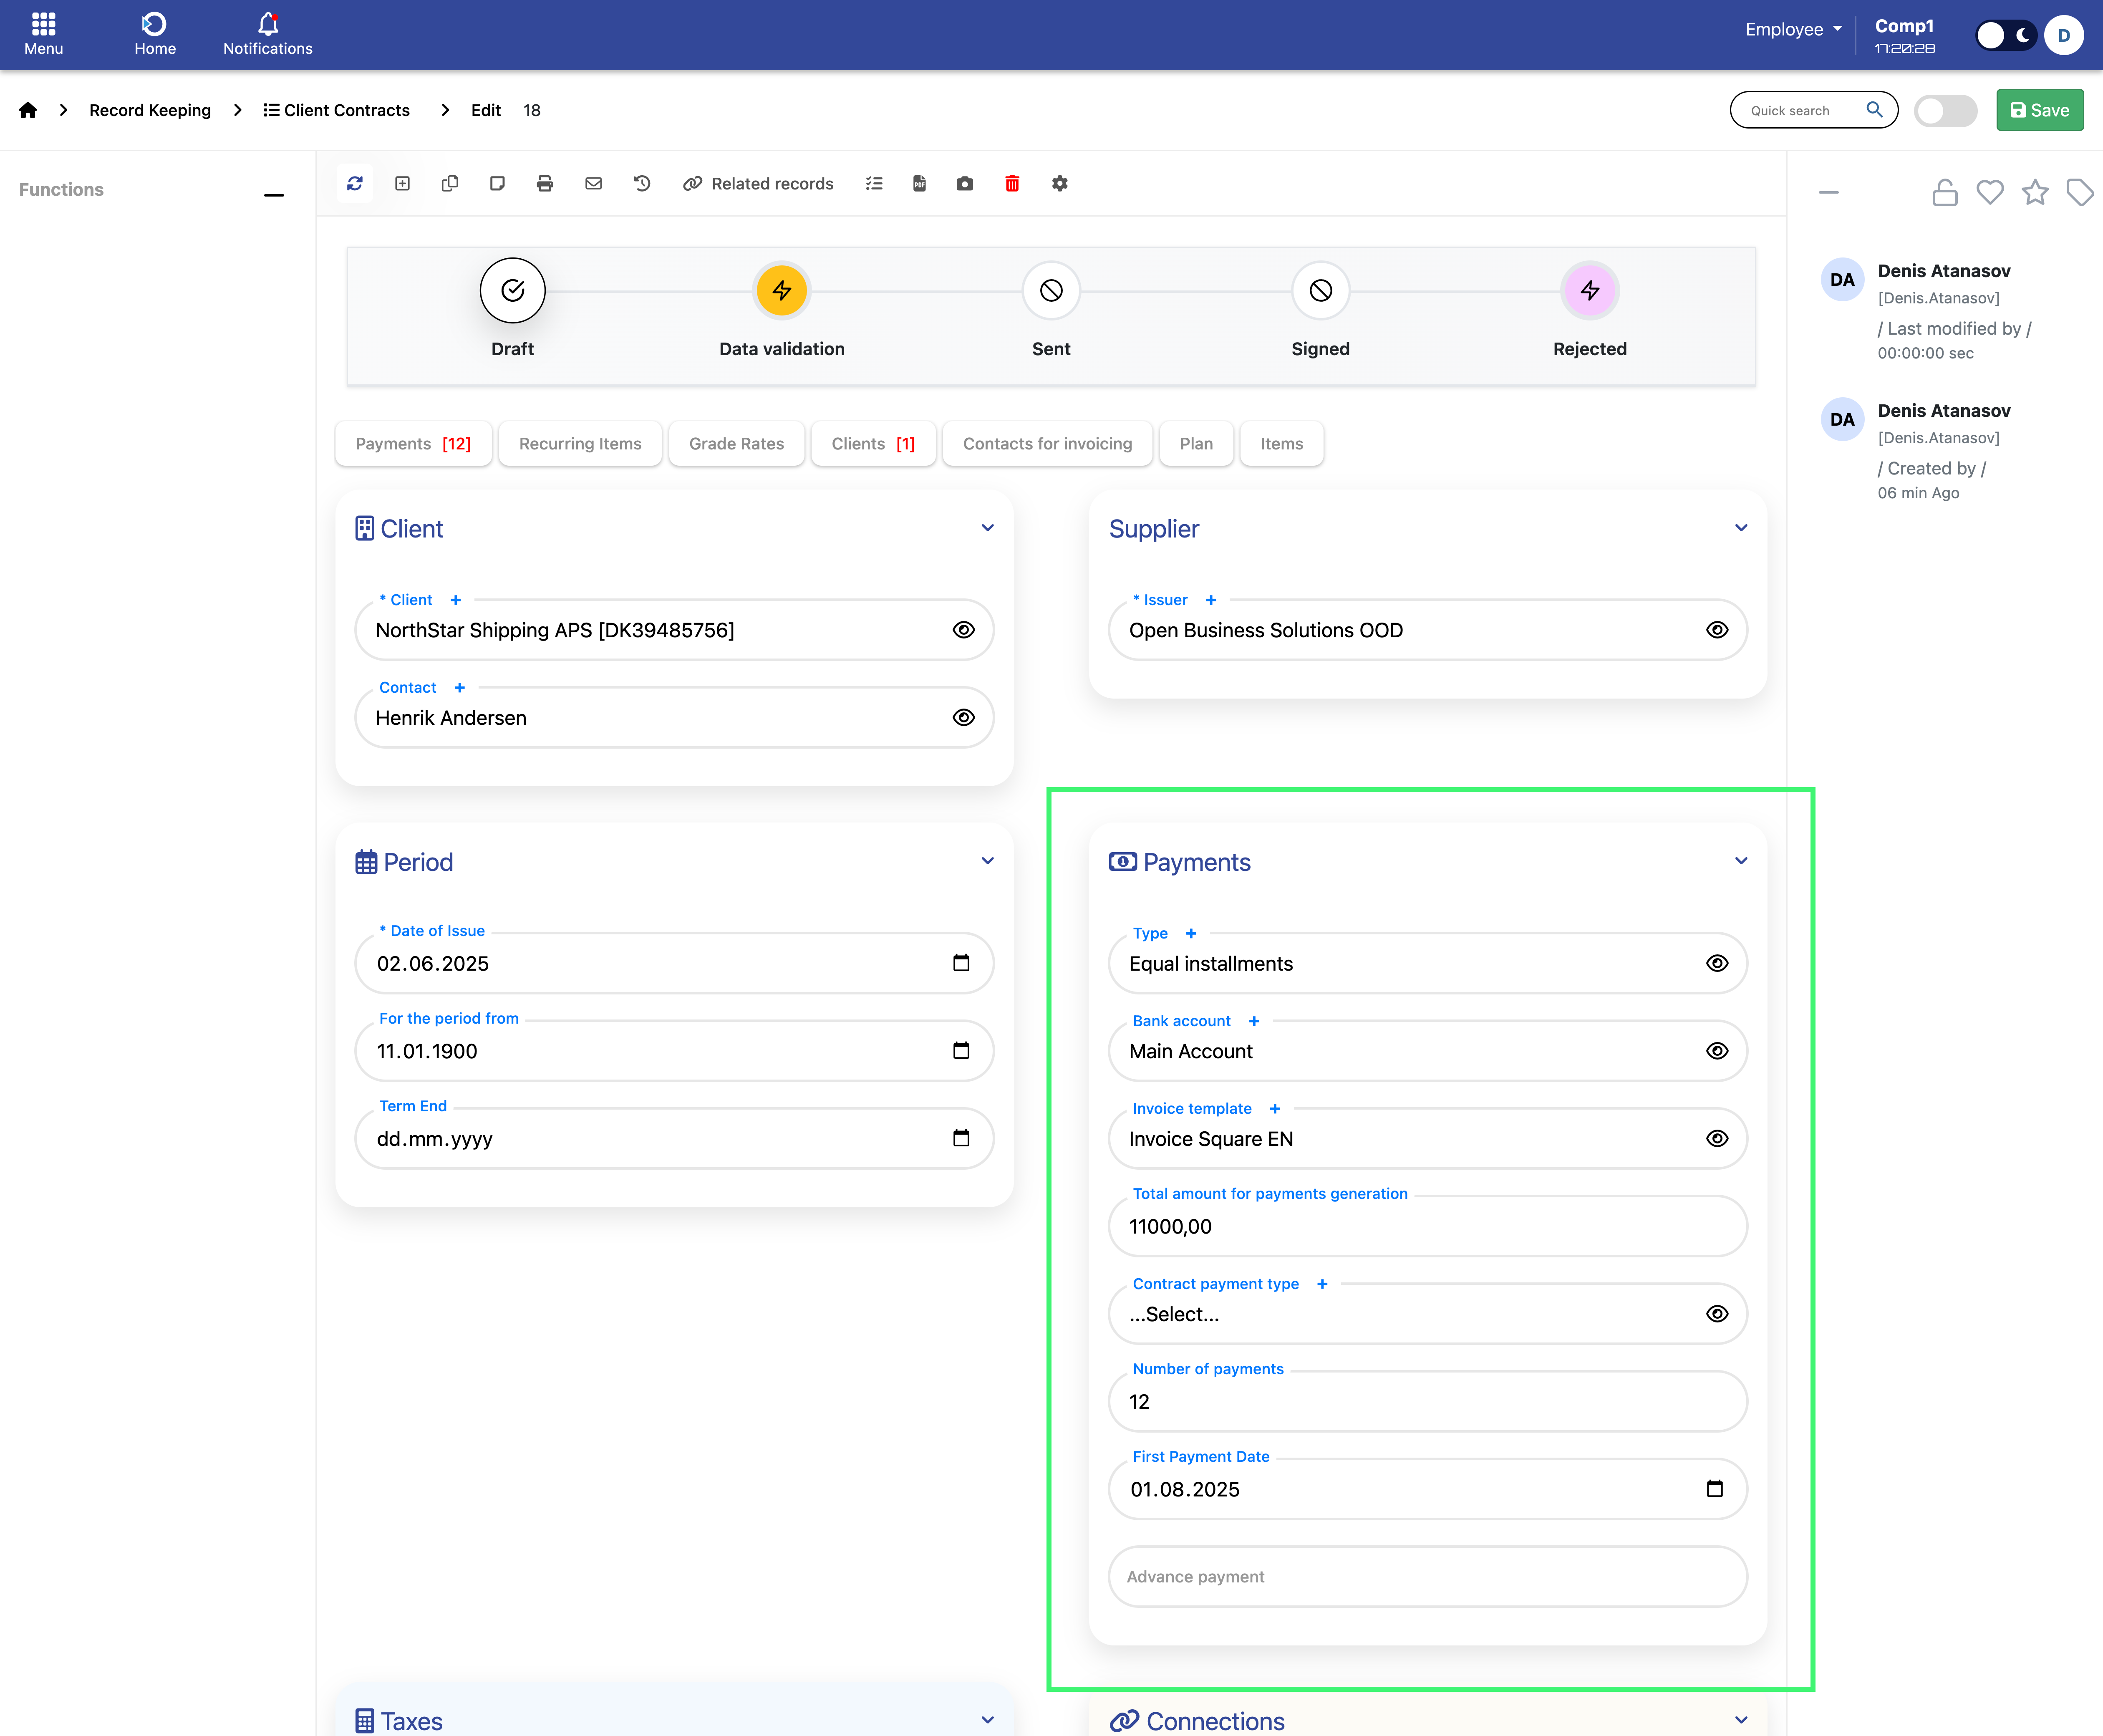This screenshot has height=1736, width=2103.
Task: View the Client record via the eye icon
Action: pos(963,630)
